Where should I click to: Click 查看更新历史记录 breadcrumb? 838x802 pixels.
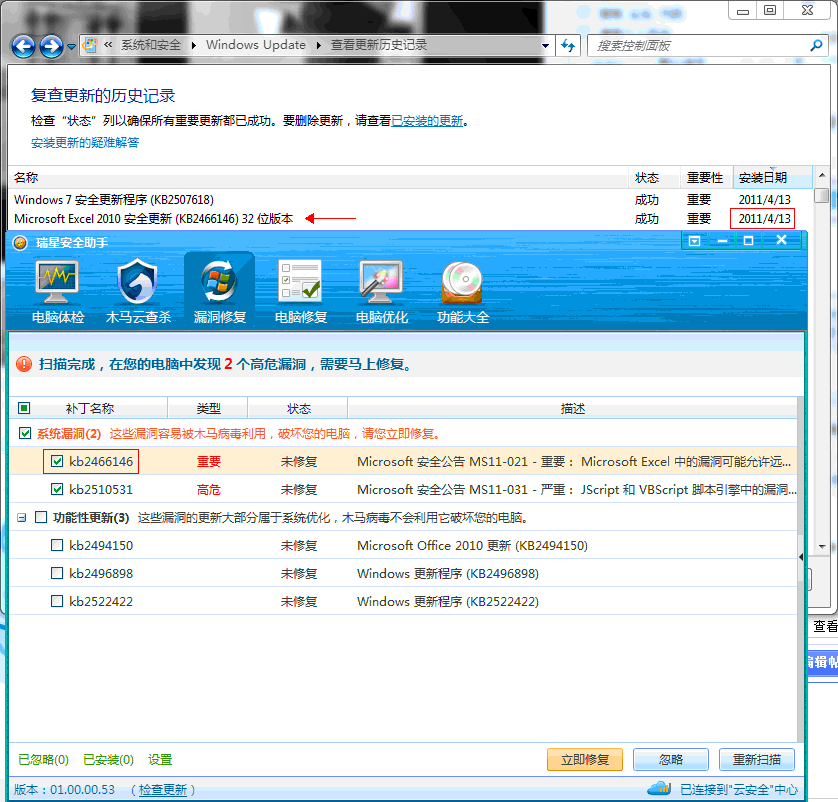pyautogui.click(x=379, y=45)
